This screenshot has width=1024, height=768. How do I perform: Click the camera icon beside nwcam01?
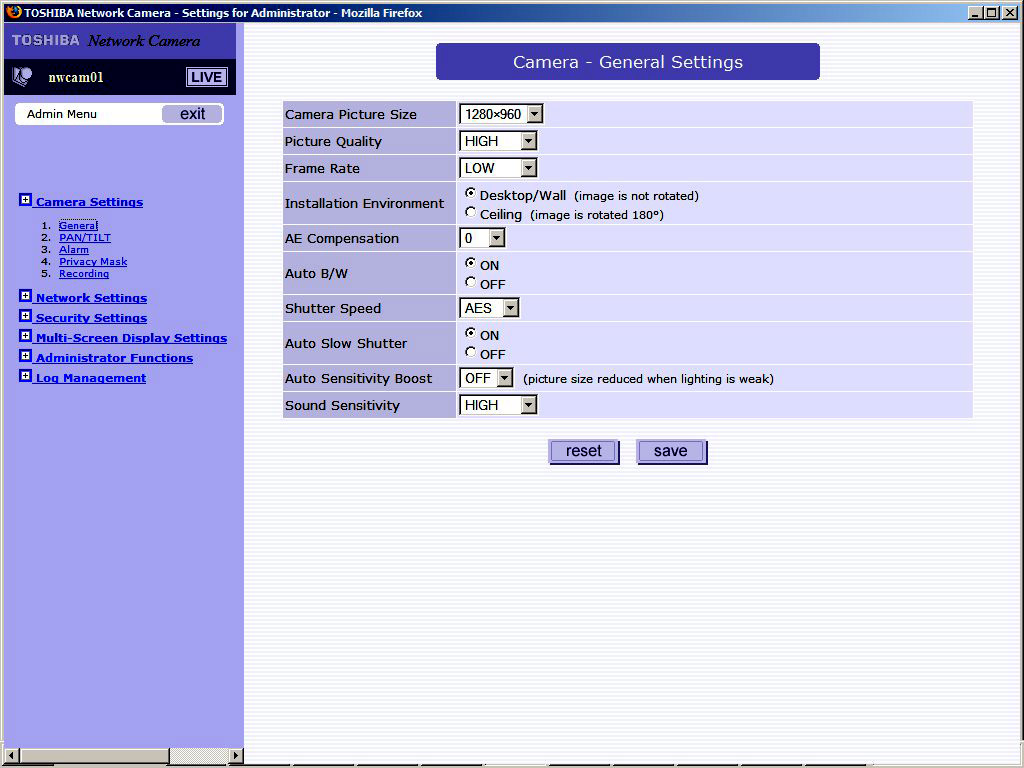pos(22,77)
